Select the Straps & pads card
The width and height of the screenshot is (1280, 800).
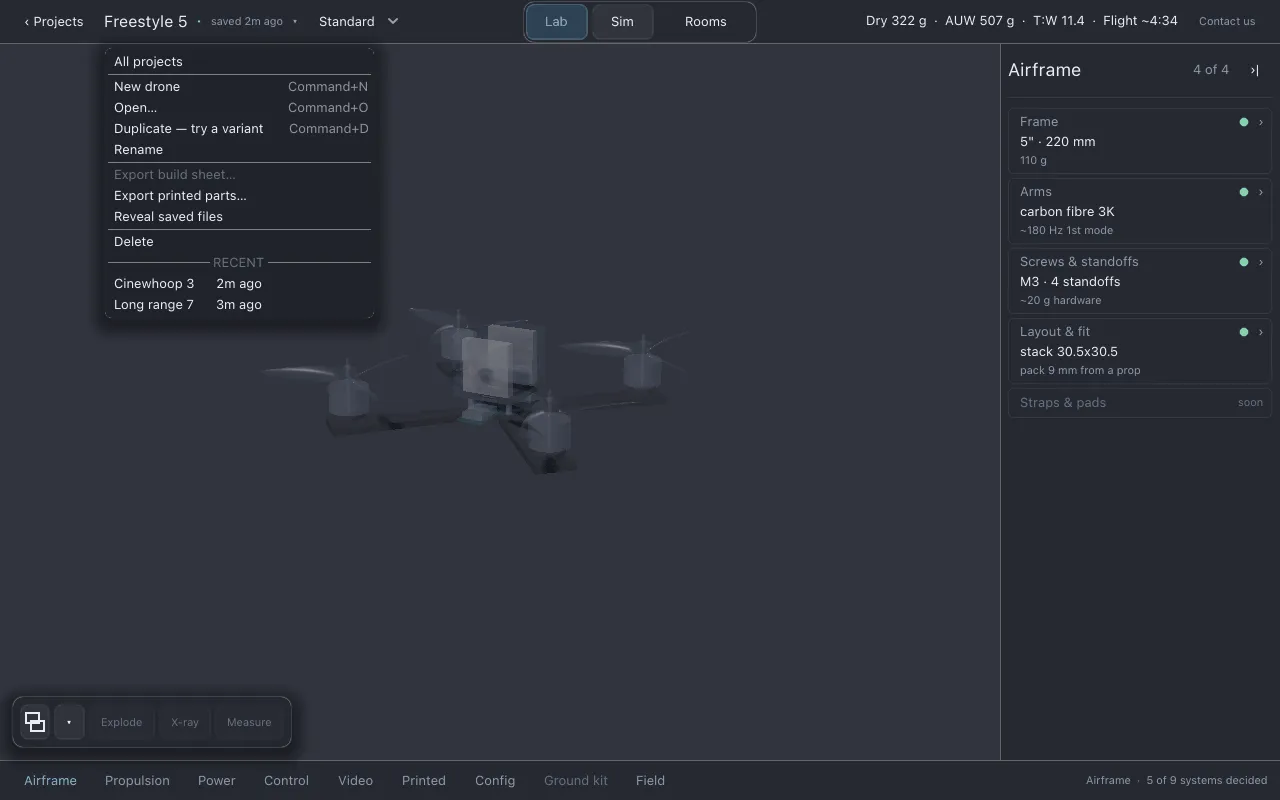click(x=1140, y=403)
